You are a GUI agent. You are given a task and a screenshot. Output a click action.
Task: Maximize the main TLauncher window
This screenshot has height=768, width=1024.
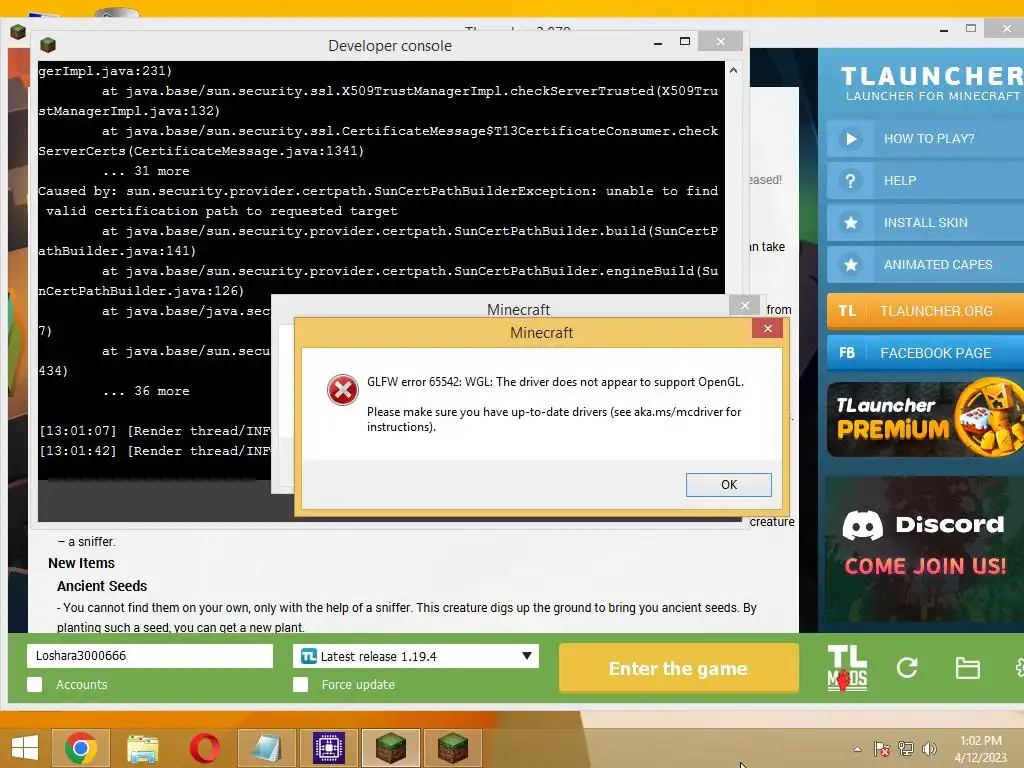pyautogui.click(x=970, y=28)
